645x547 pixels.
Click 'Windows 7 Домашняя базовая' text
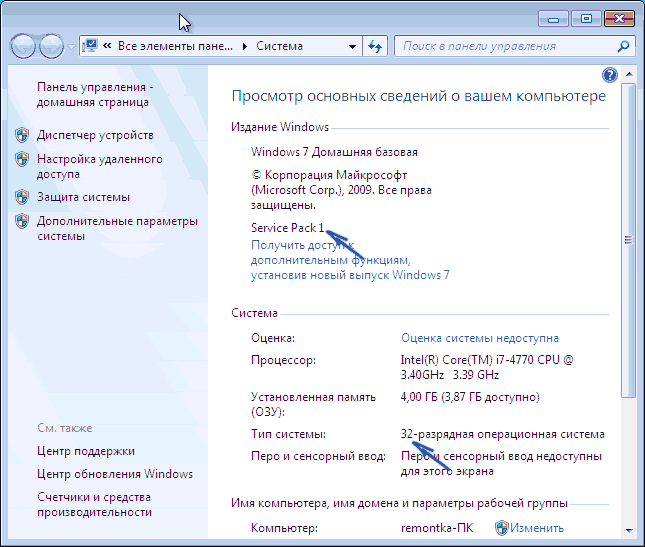[x=334, y=152]
